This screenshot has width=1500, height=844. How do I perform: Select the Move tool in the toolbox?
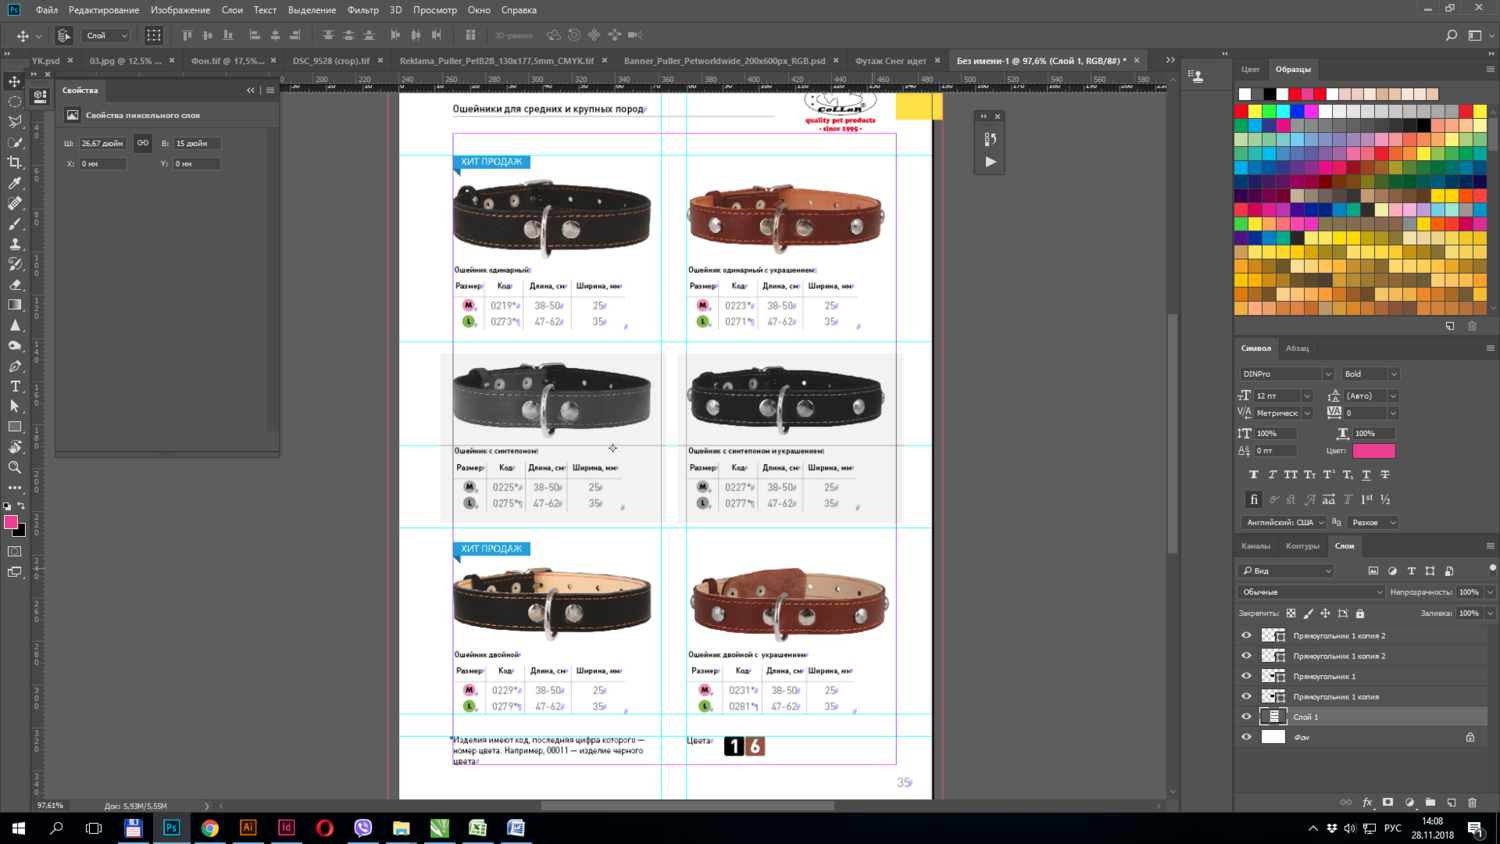point(15,81)
